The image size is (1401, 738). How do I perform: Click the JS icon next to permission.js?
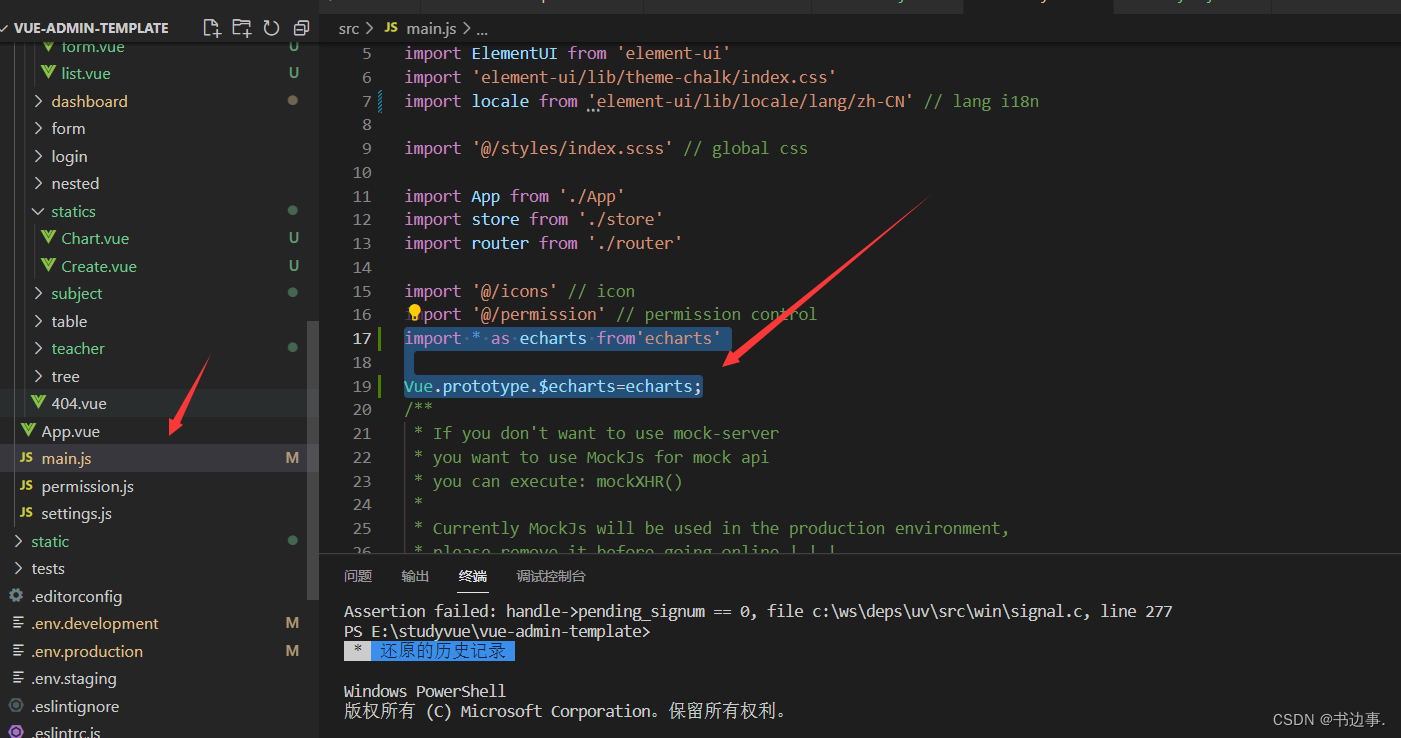coord(25,485)
